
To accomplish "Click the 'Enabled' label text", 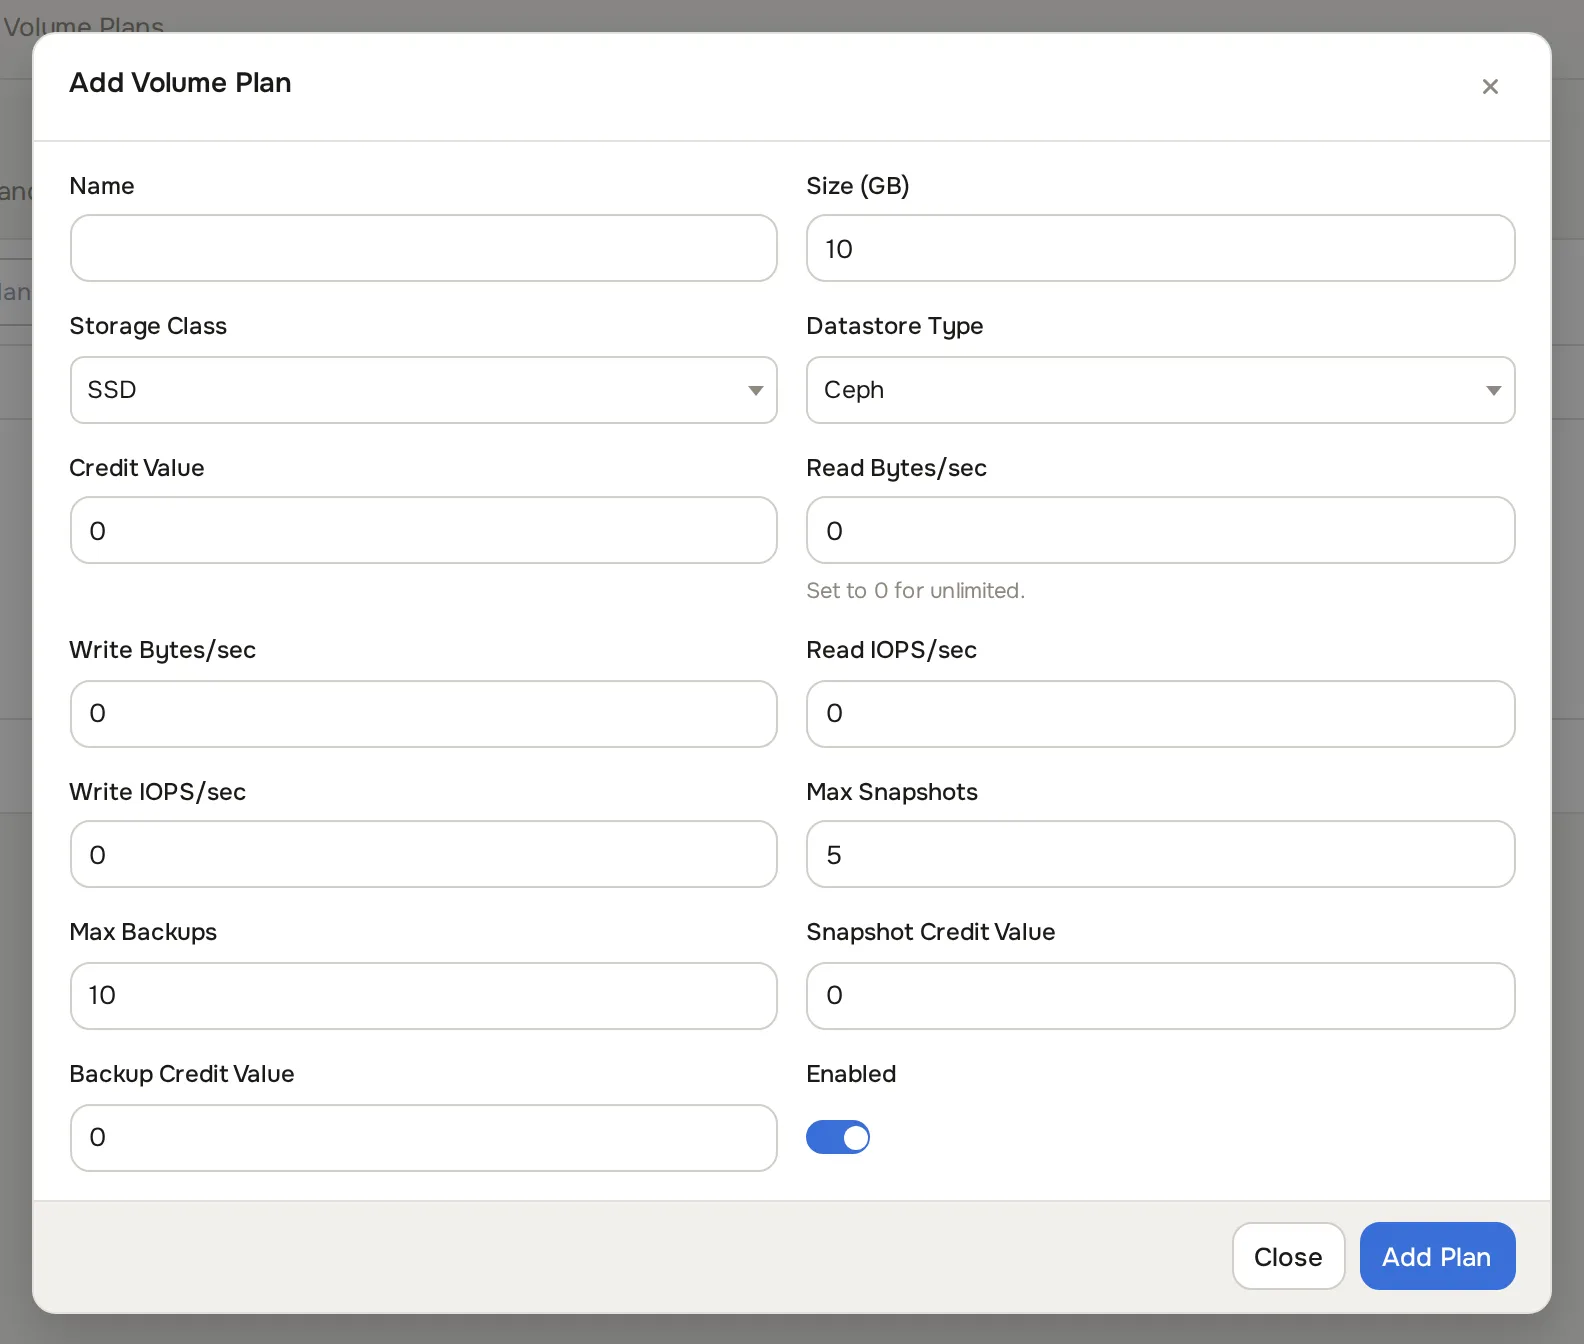I will click(851, 1074).
